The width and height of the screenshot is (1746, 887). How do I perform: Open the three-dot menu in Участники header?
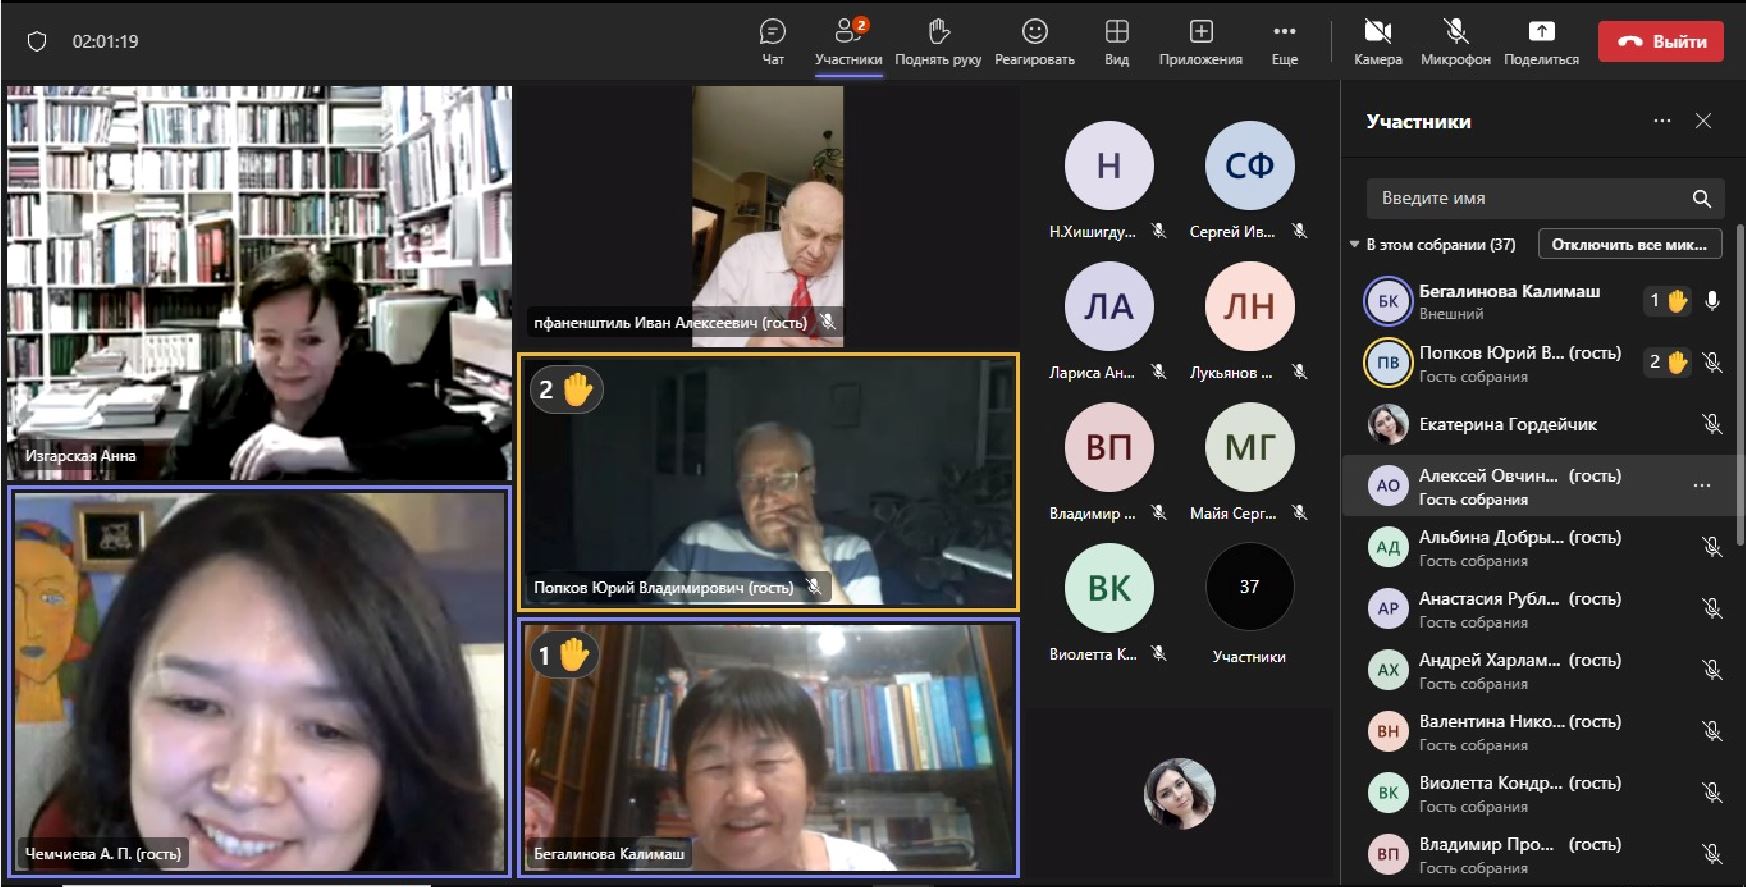(1662, 121)
